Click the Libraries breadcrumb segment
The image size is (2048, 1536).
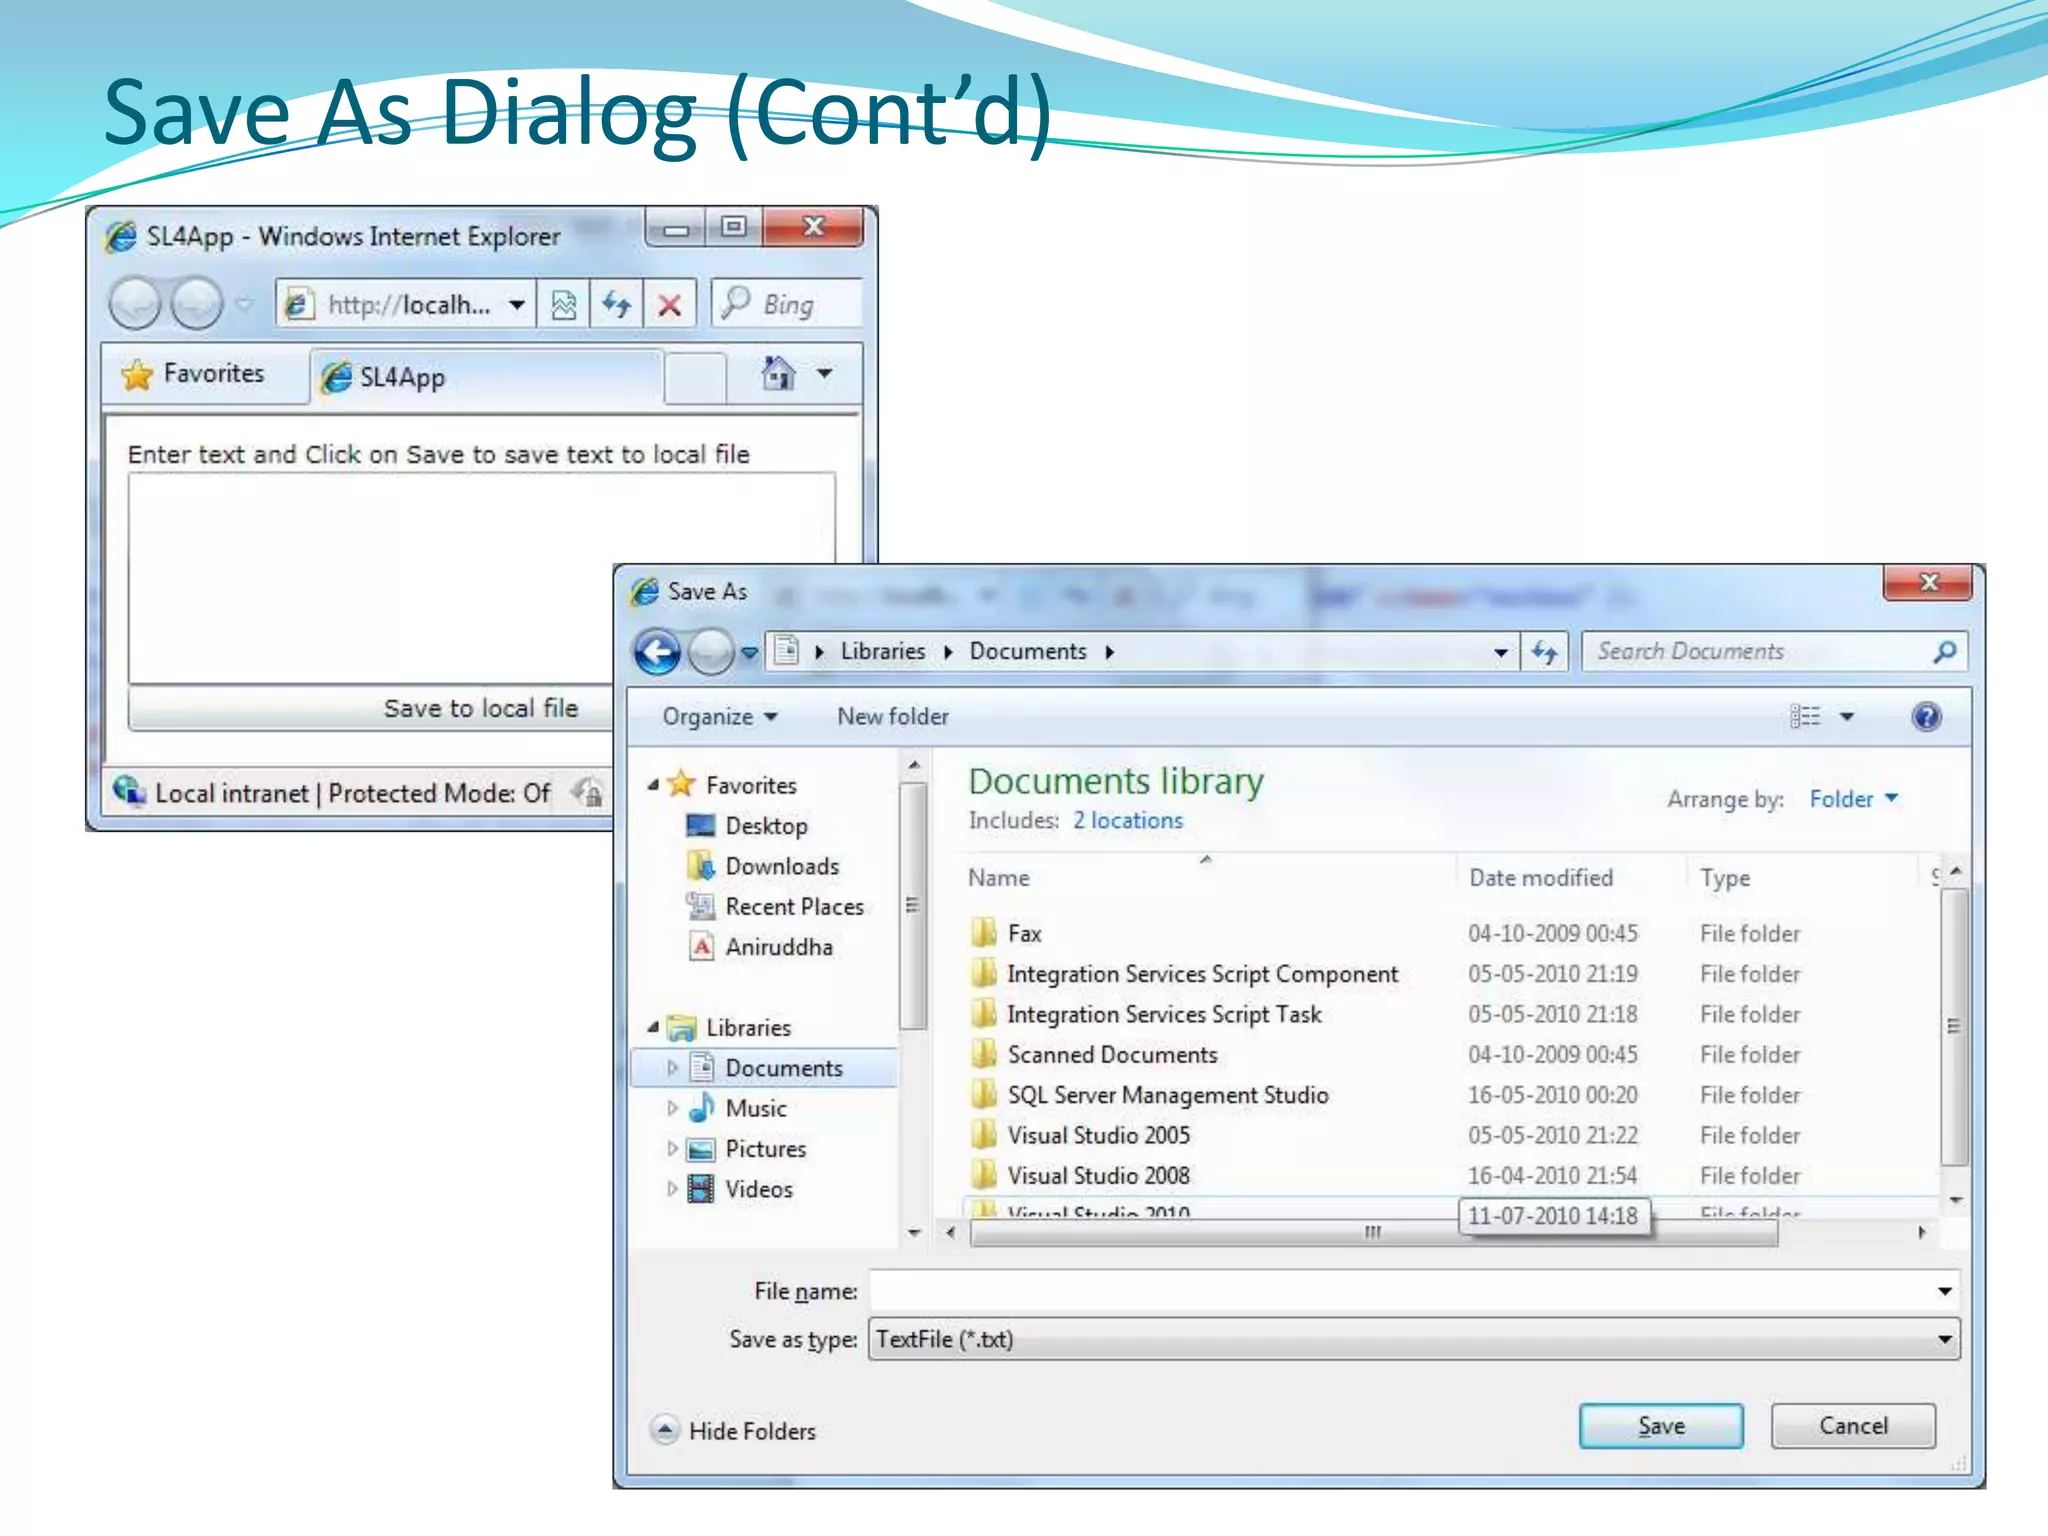click(883, 652)
